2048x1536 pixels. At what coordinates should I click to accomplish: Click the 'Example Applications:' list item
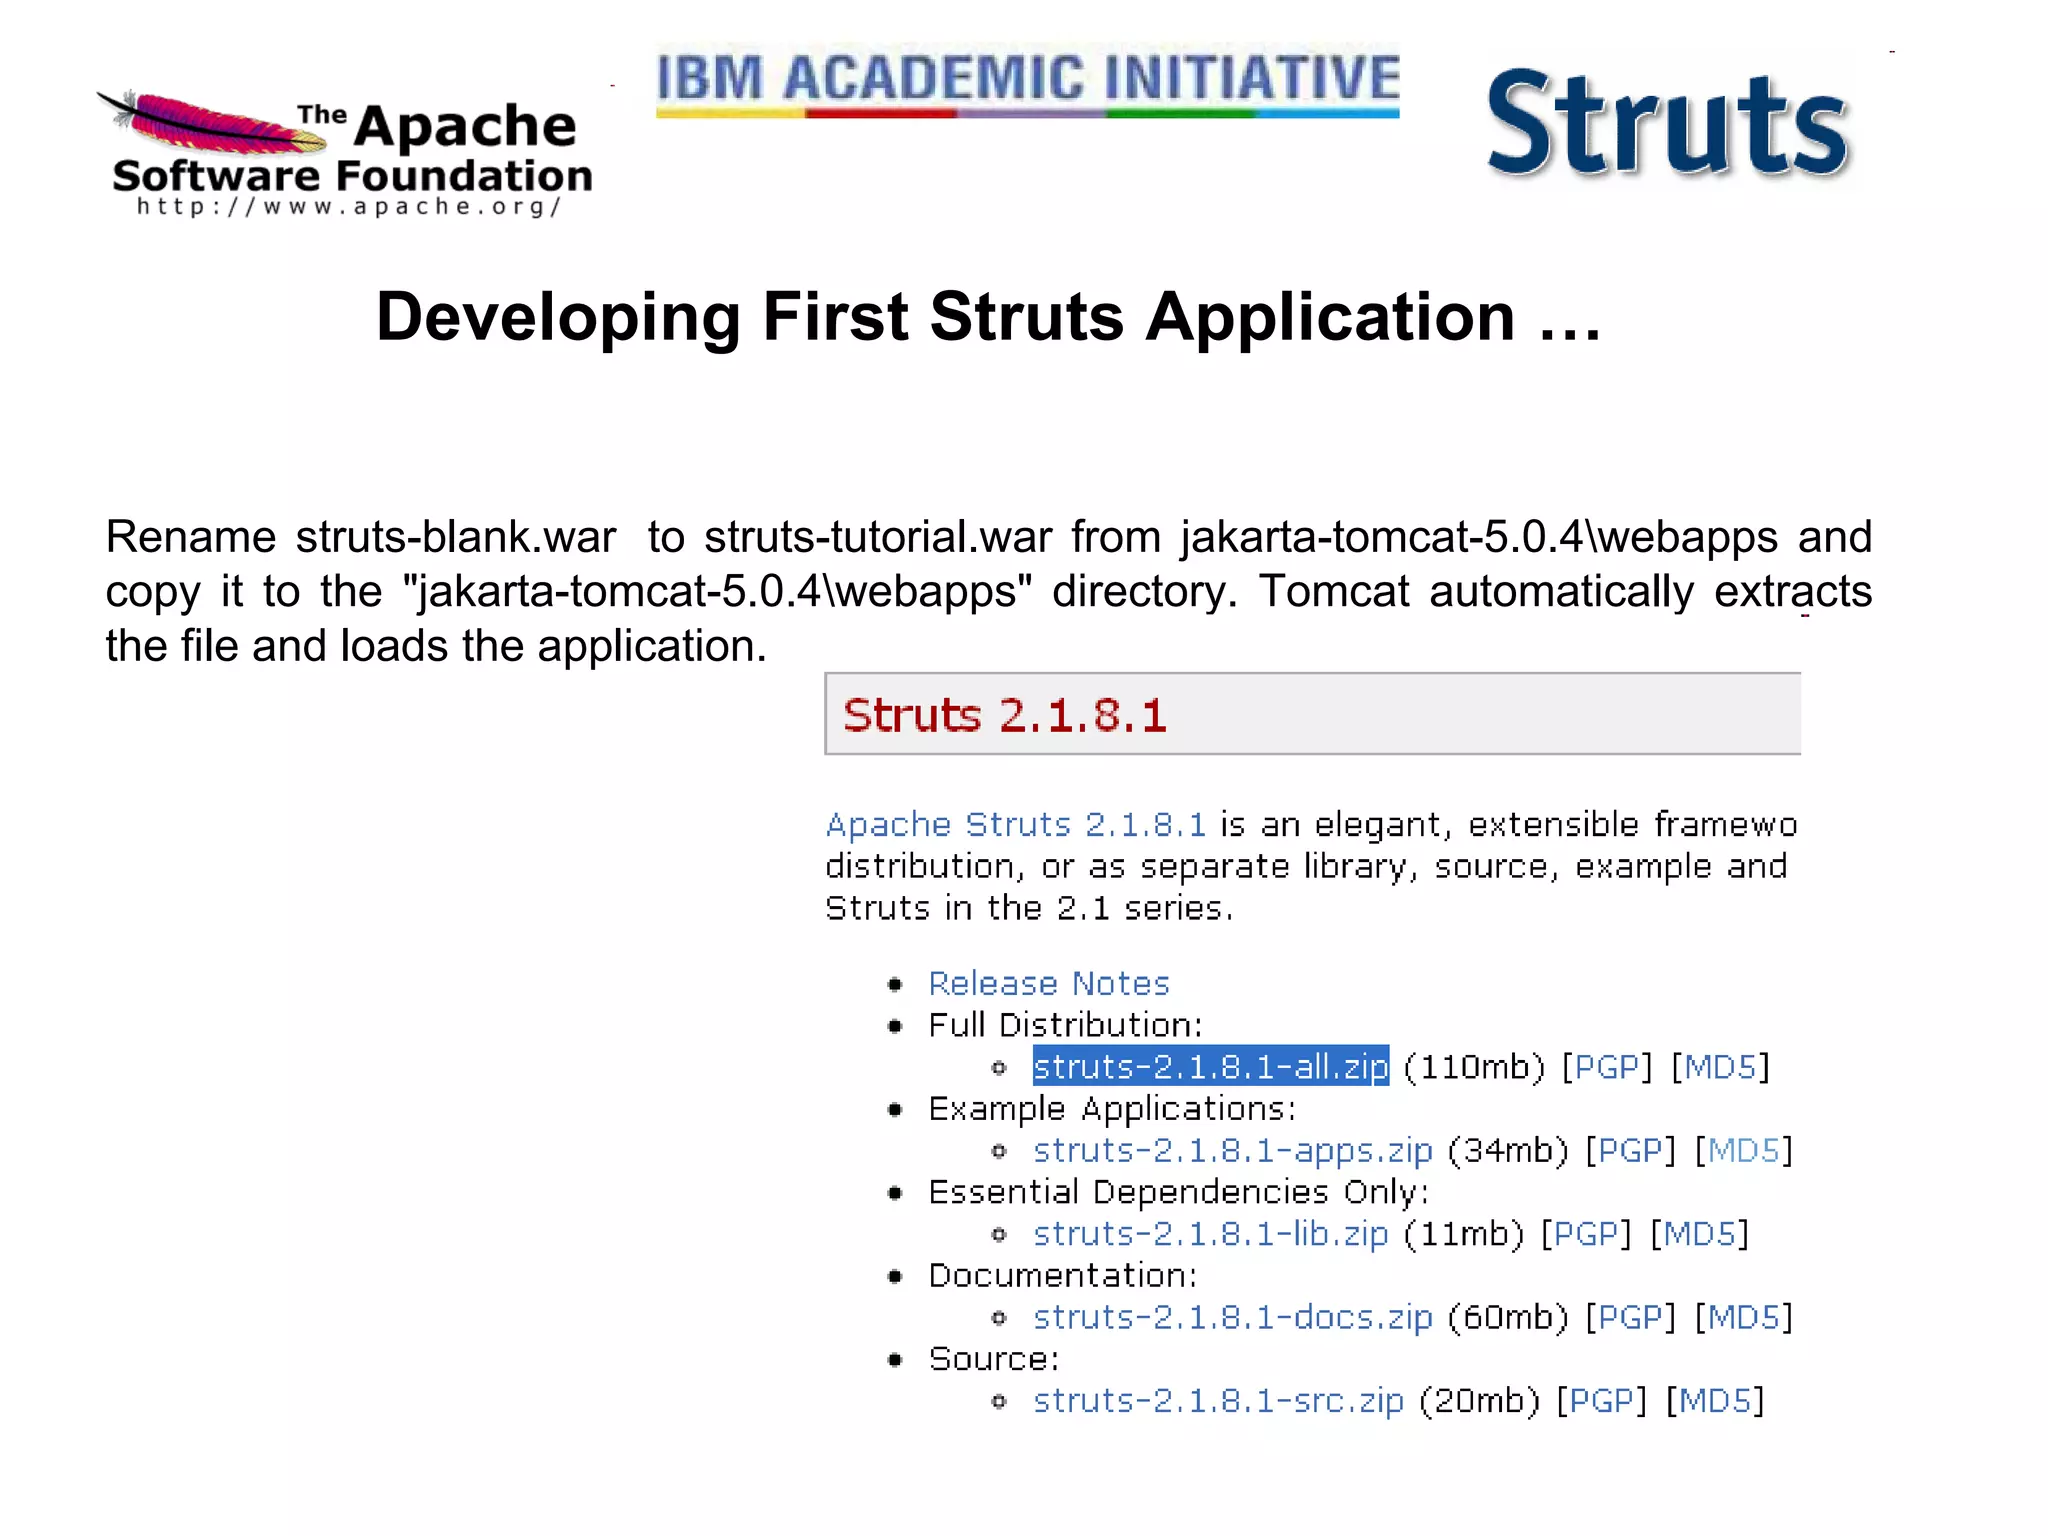pos(1112,1109)
